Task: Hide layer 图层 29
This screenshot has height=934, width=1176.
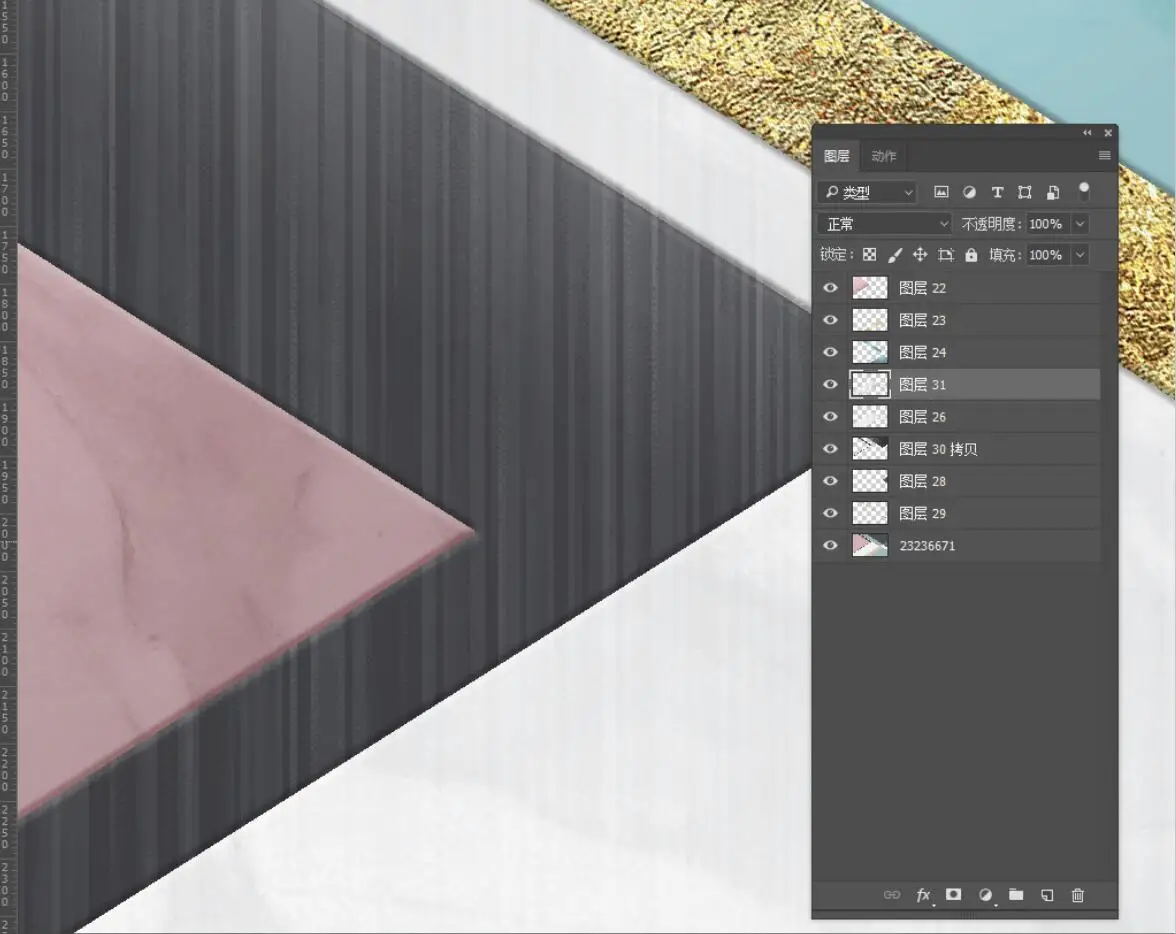Action: coord(830,513)
